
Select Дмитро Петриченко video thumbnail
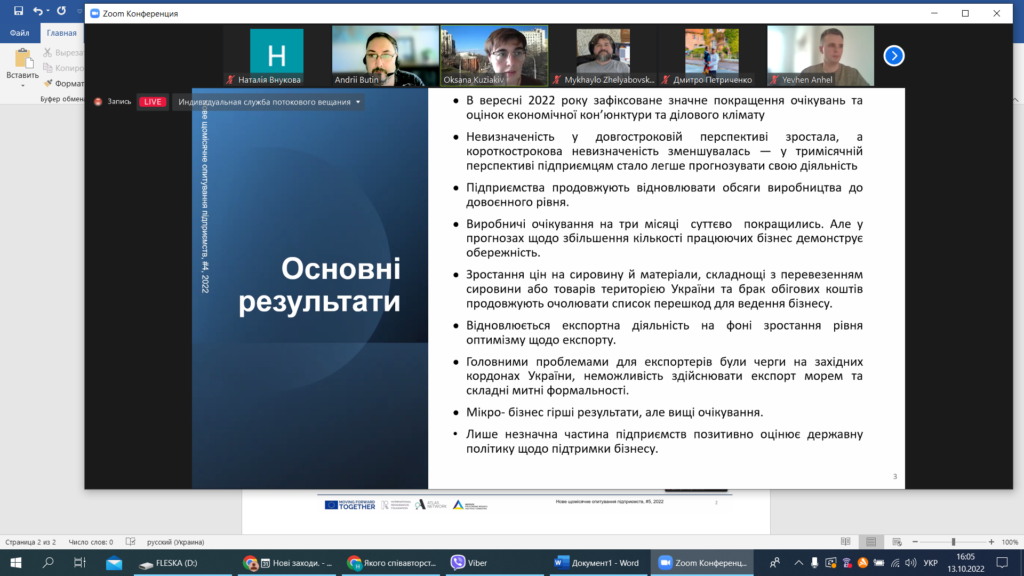(712, 56)
